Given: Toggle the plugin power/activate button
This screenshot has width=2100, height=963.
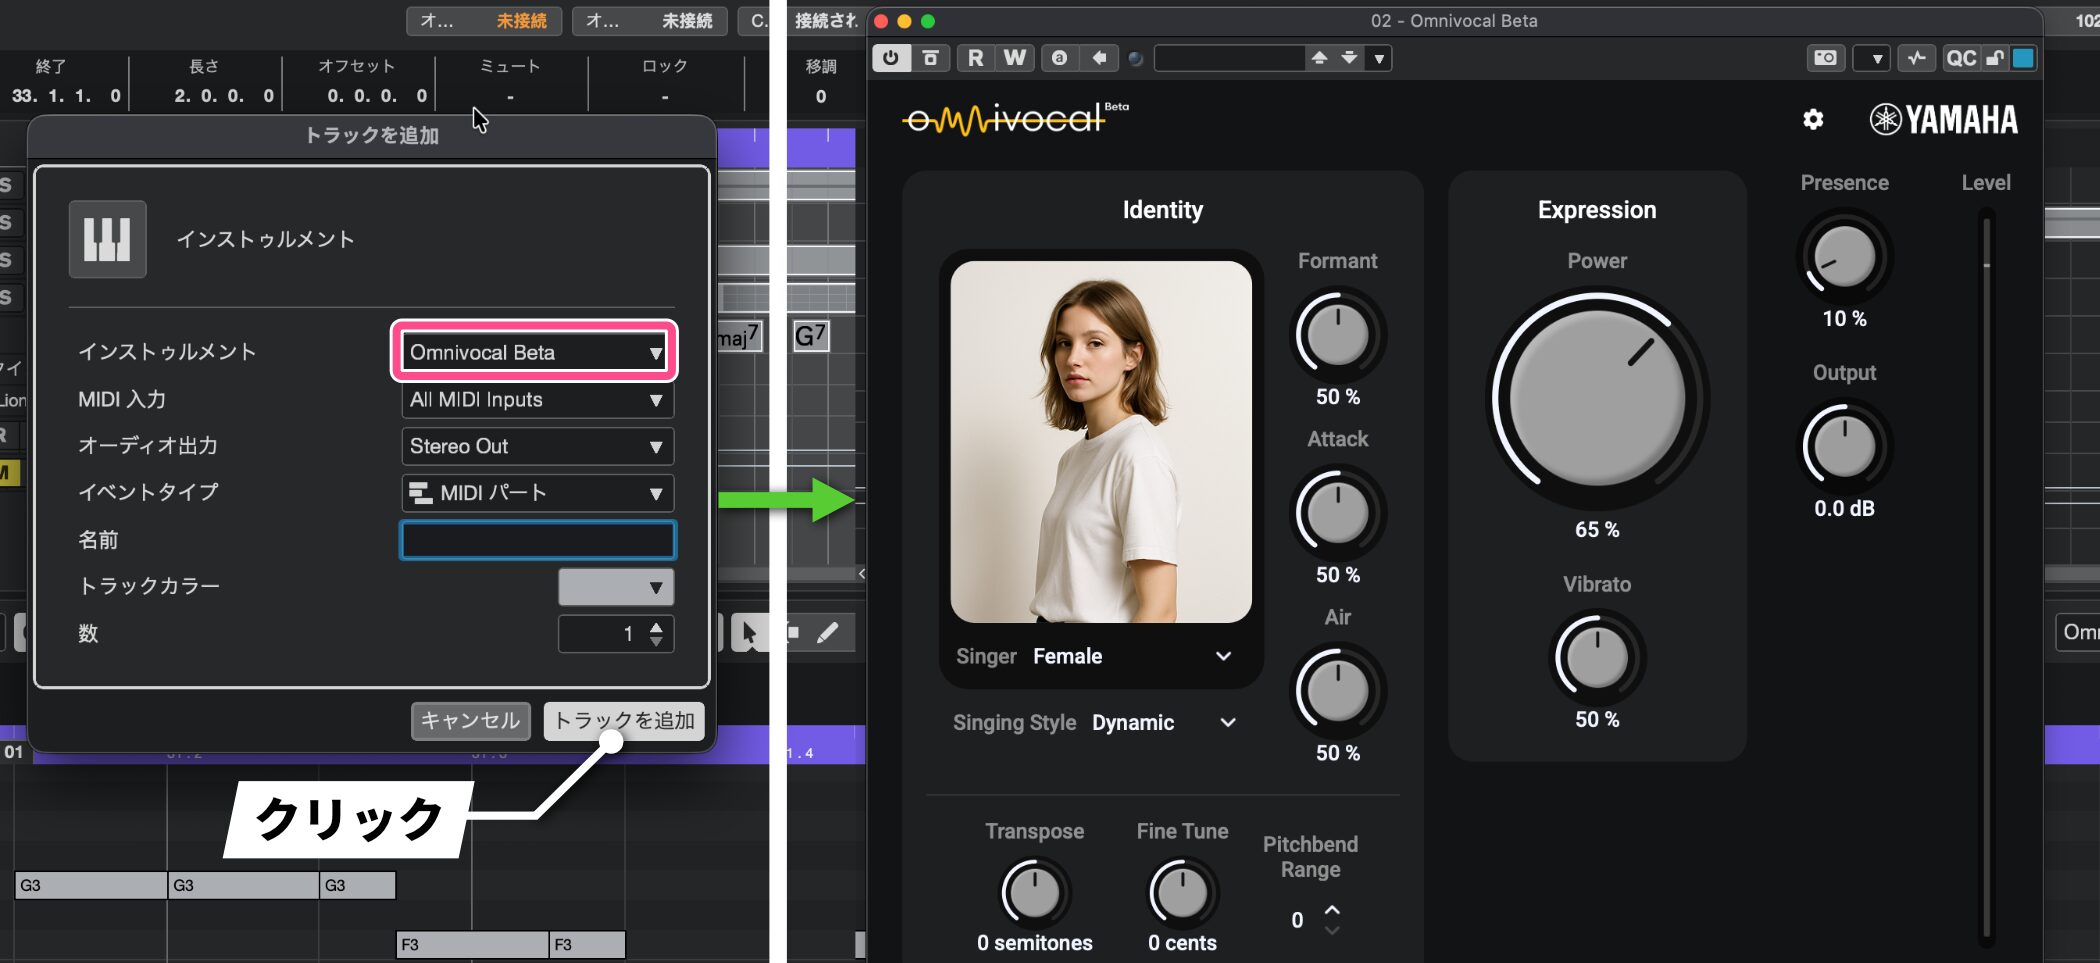Looking at the screenshot, I should [890, 58].
